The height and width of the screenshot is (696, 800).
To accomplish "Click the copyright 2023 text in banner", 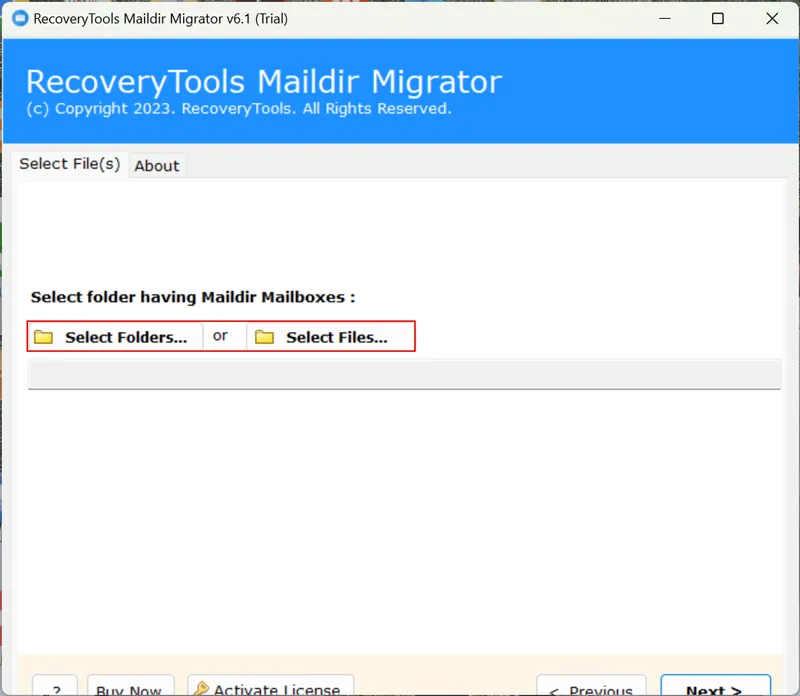I will coord(238,108).
